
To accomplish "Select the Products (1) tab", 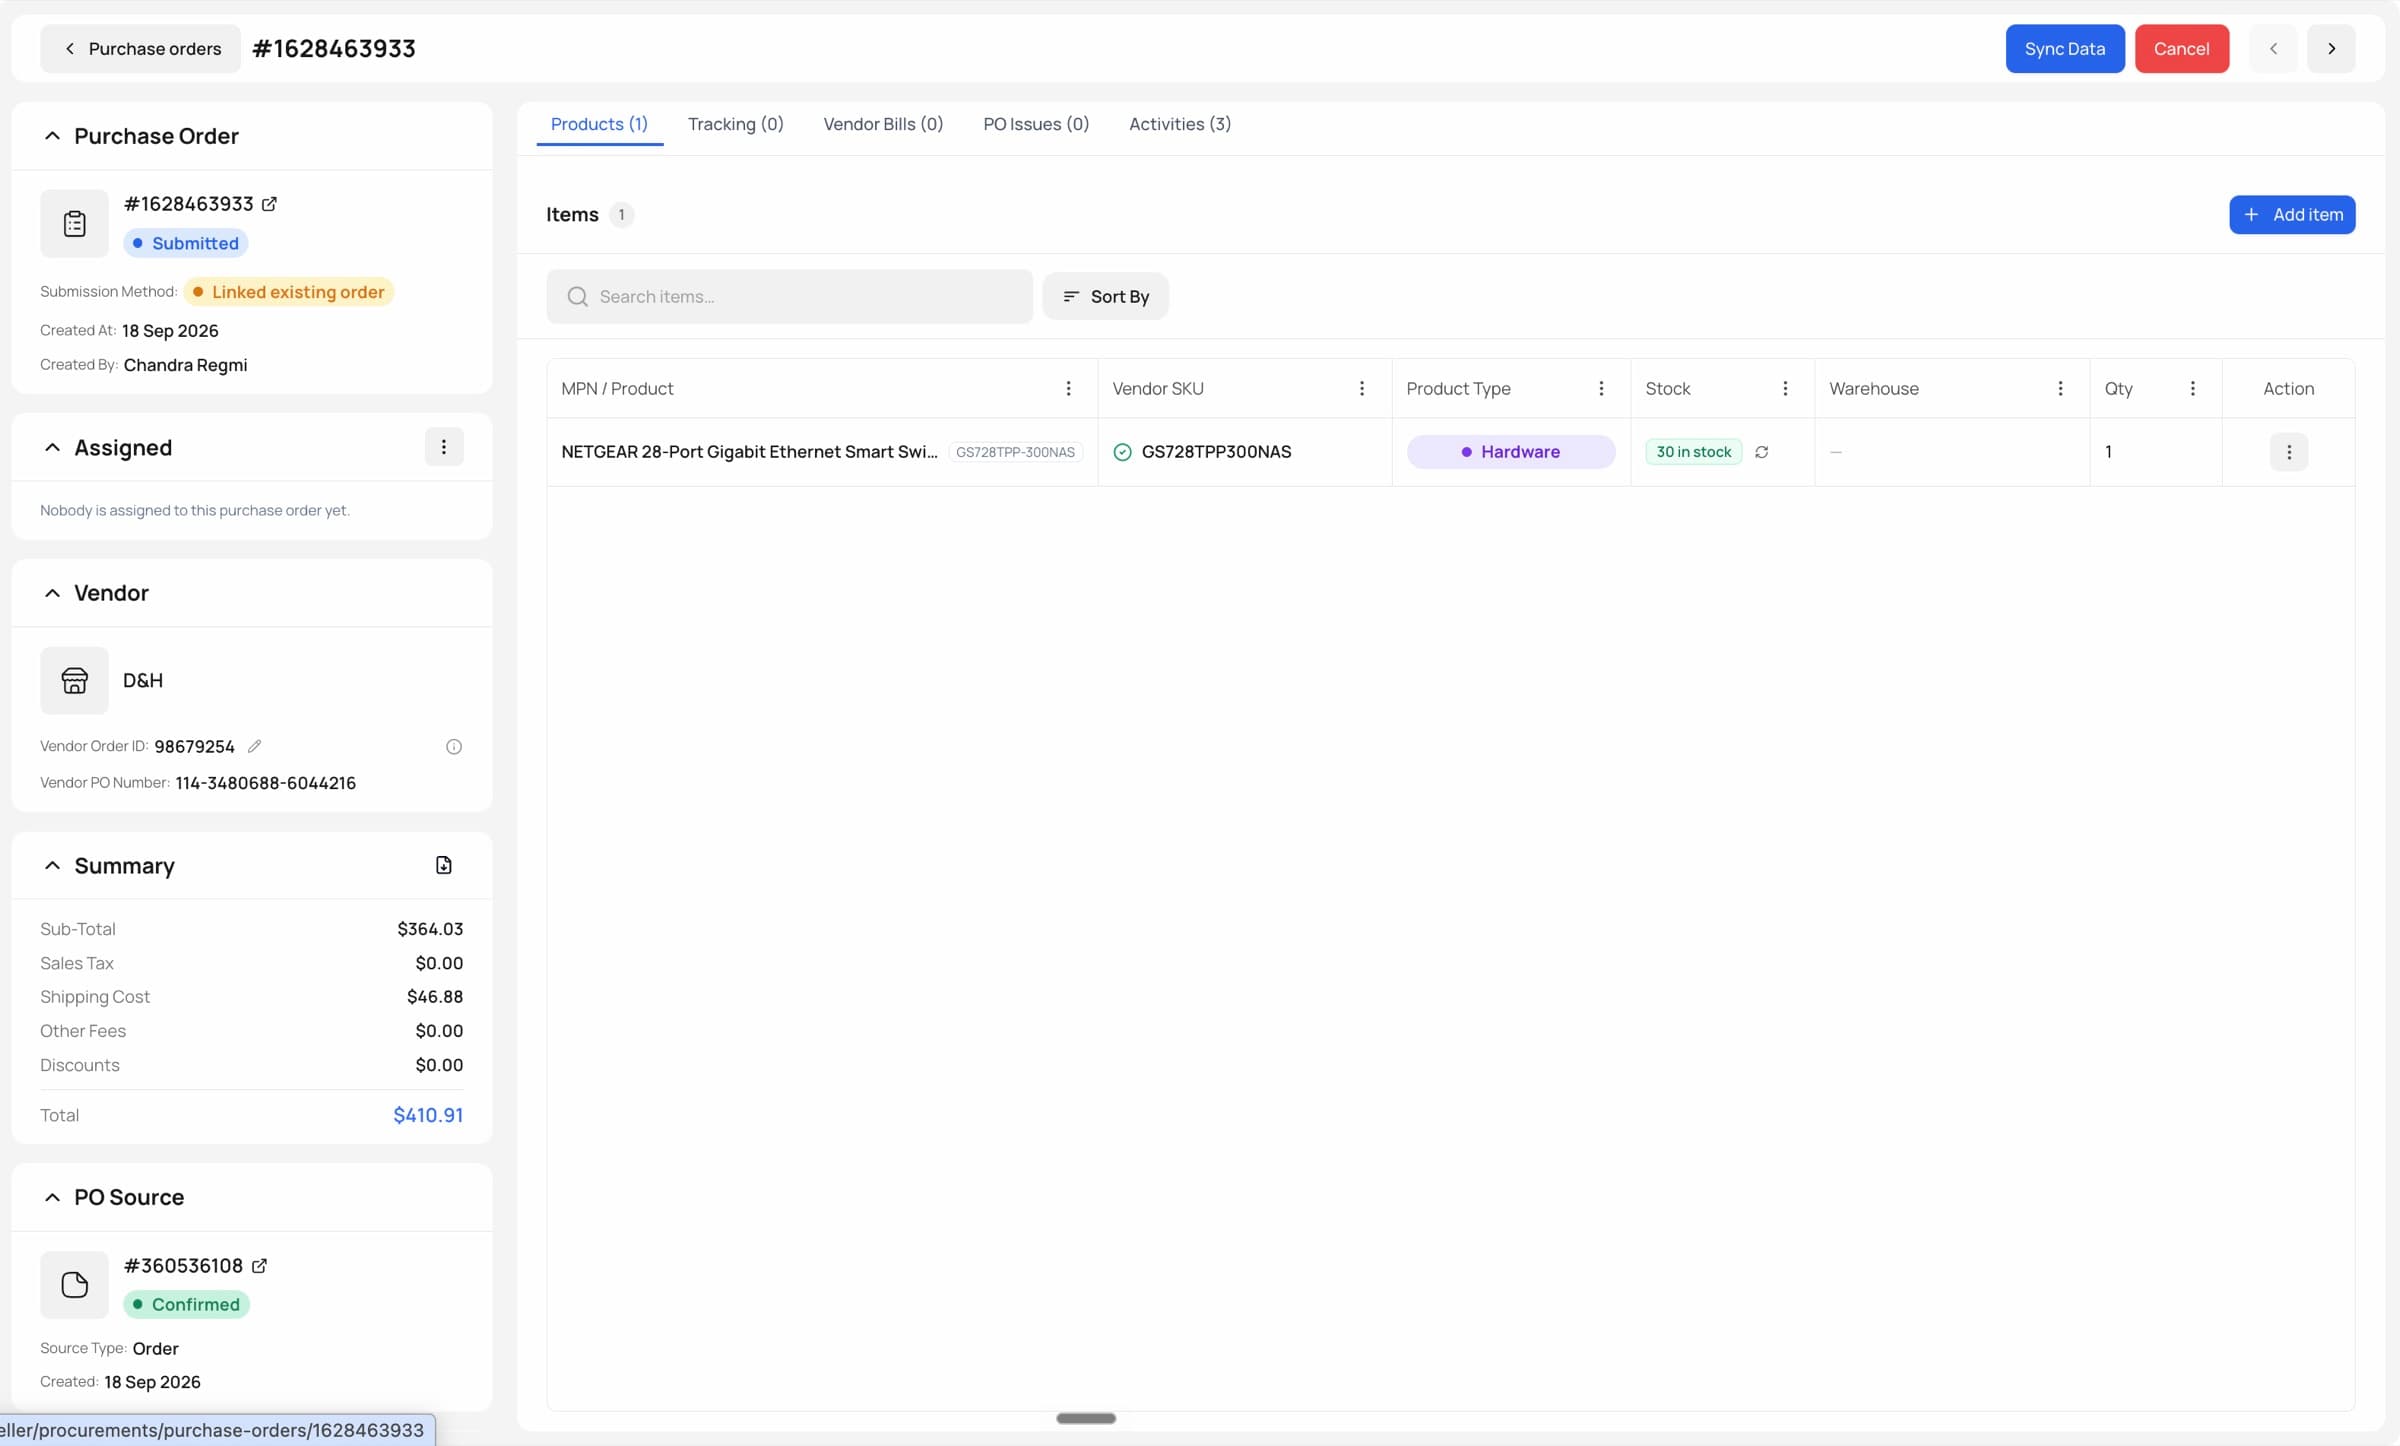I will (x=599, y=124).
